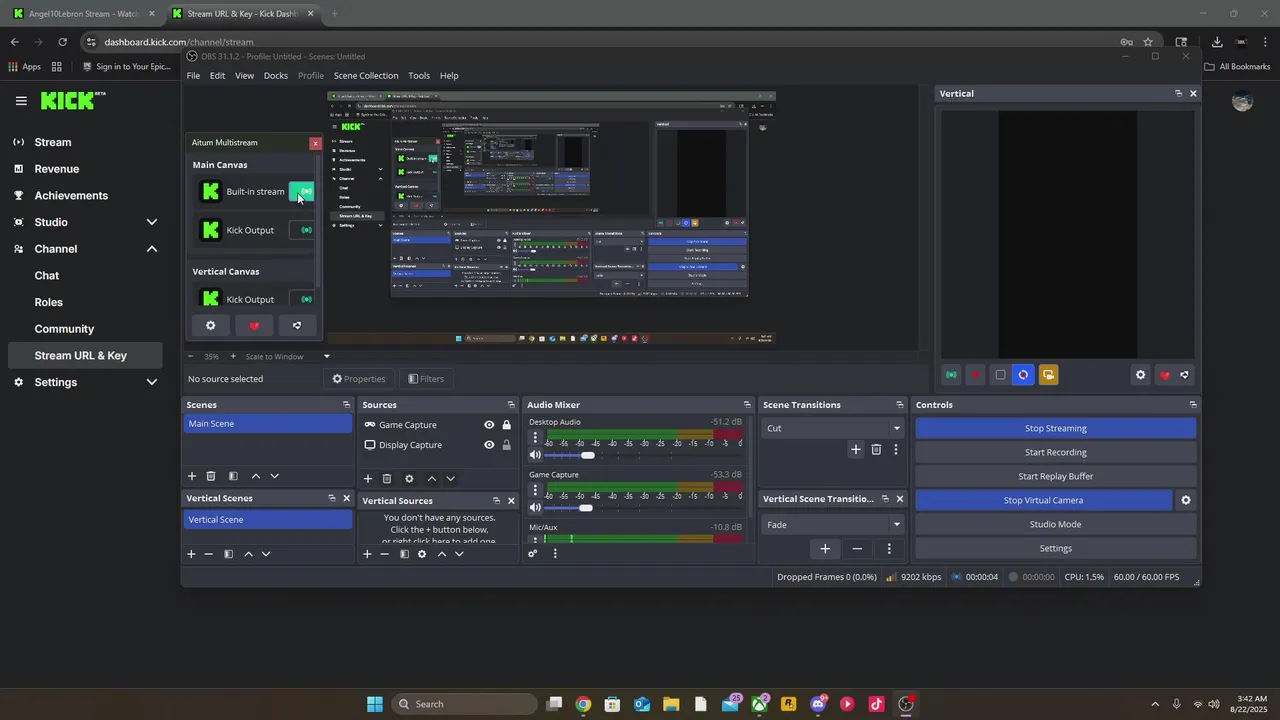Screen dimensions: 1280x720
Task: Toggle Display Capture source visibility eye
Action: pyautogui.click(x=489, y=445)
